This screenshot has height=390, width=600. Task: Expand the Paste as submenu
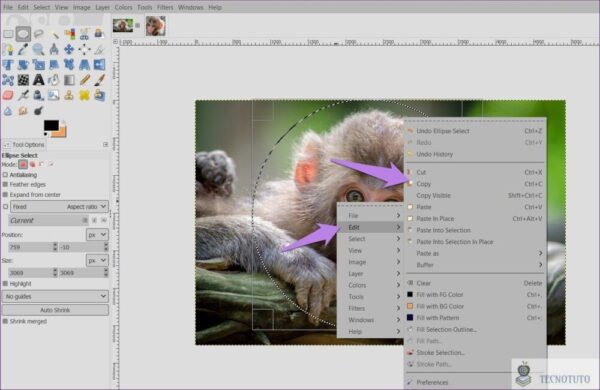click(475, 253)
